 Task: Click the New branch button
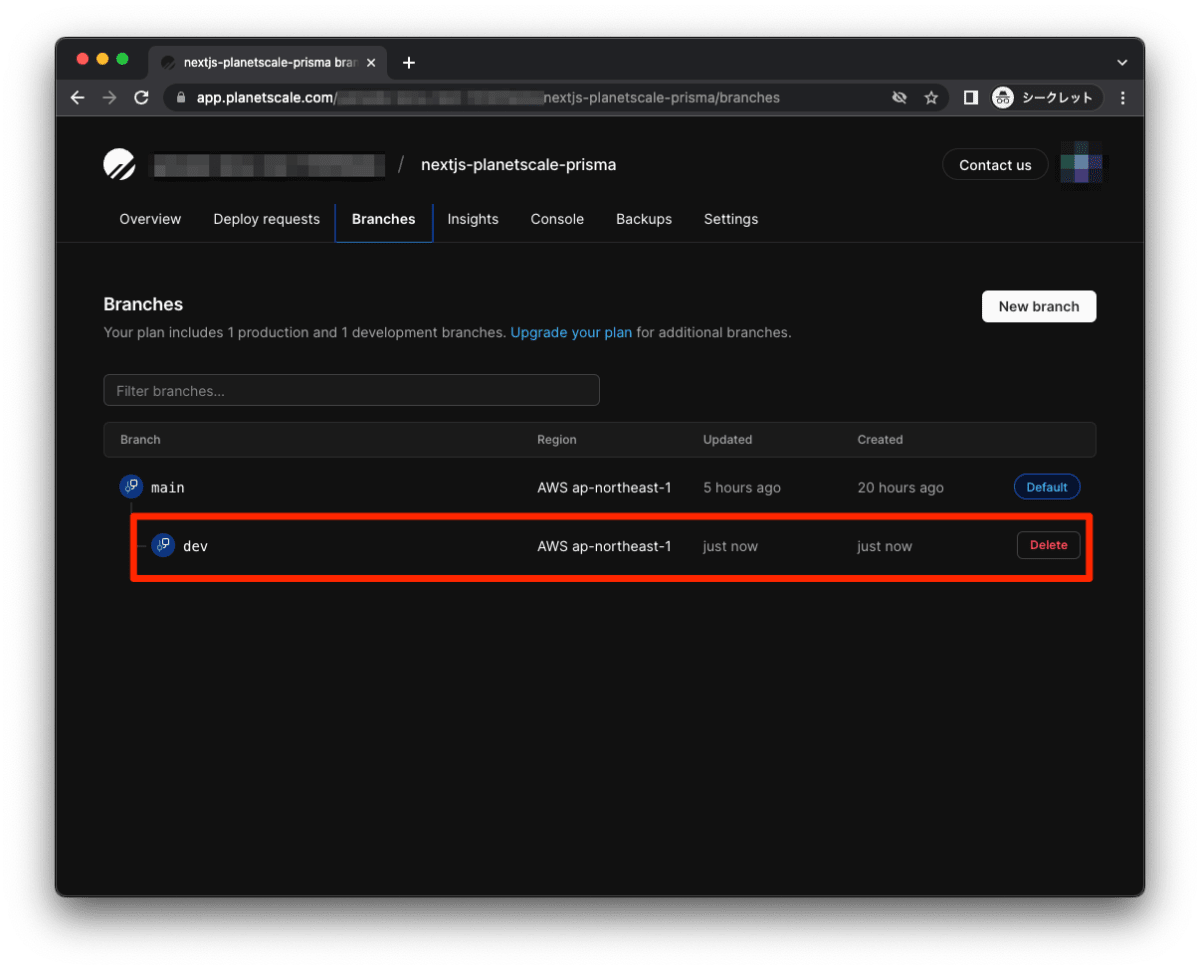1039,306
